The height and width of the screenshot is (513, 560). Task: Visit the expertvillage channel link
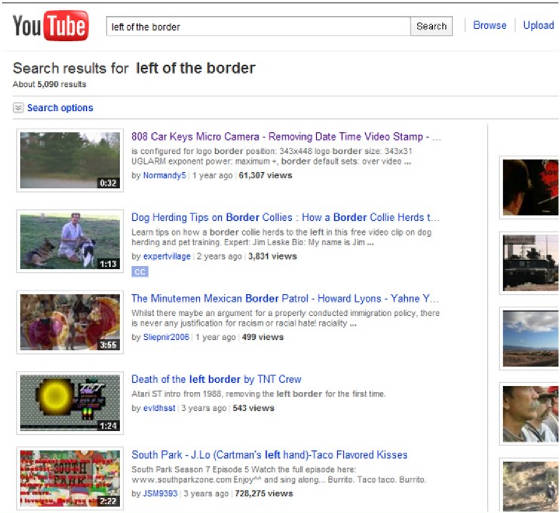(167, 256)
